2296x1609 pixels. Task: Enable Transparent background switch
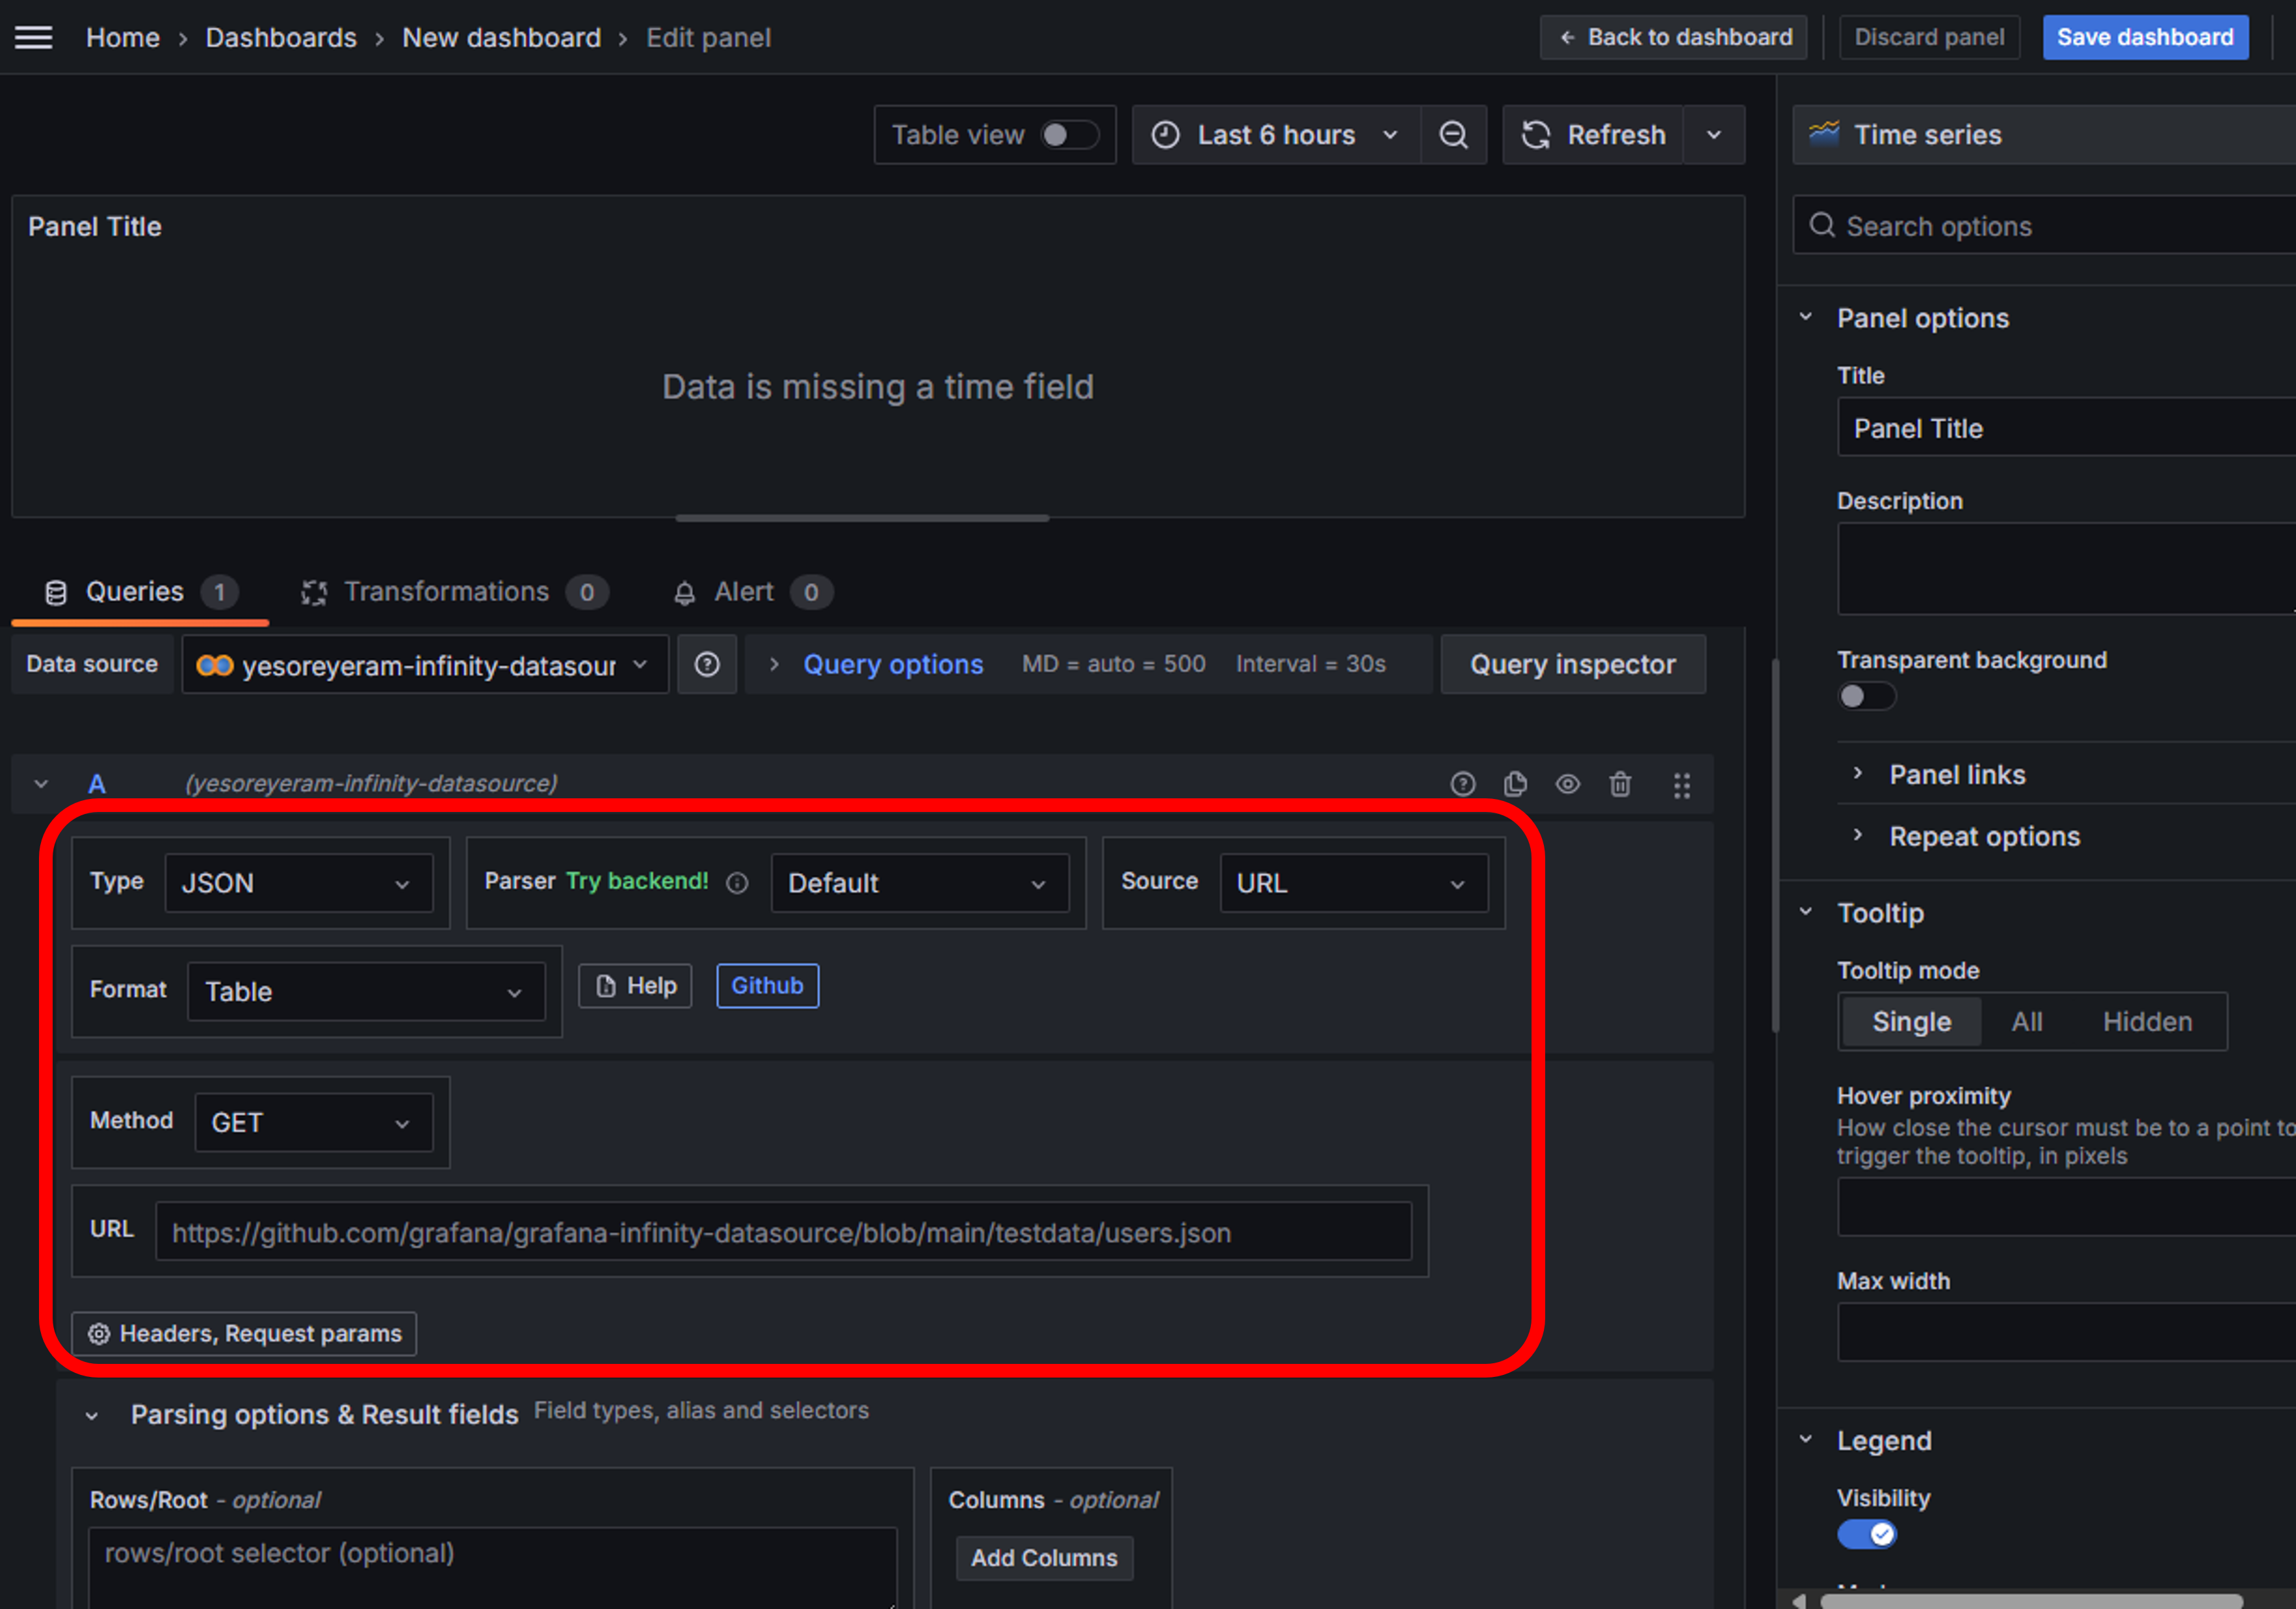(x=1866, y=696)
